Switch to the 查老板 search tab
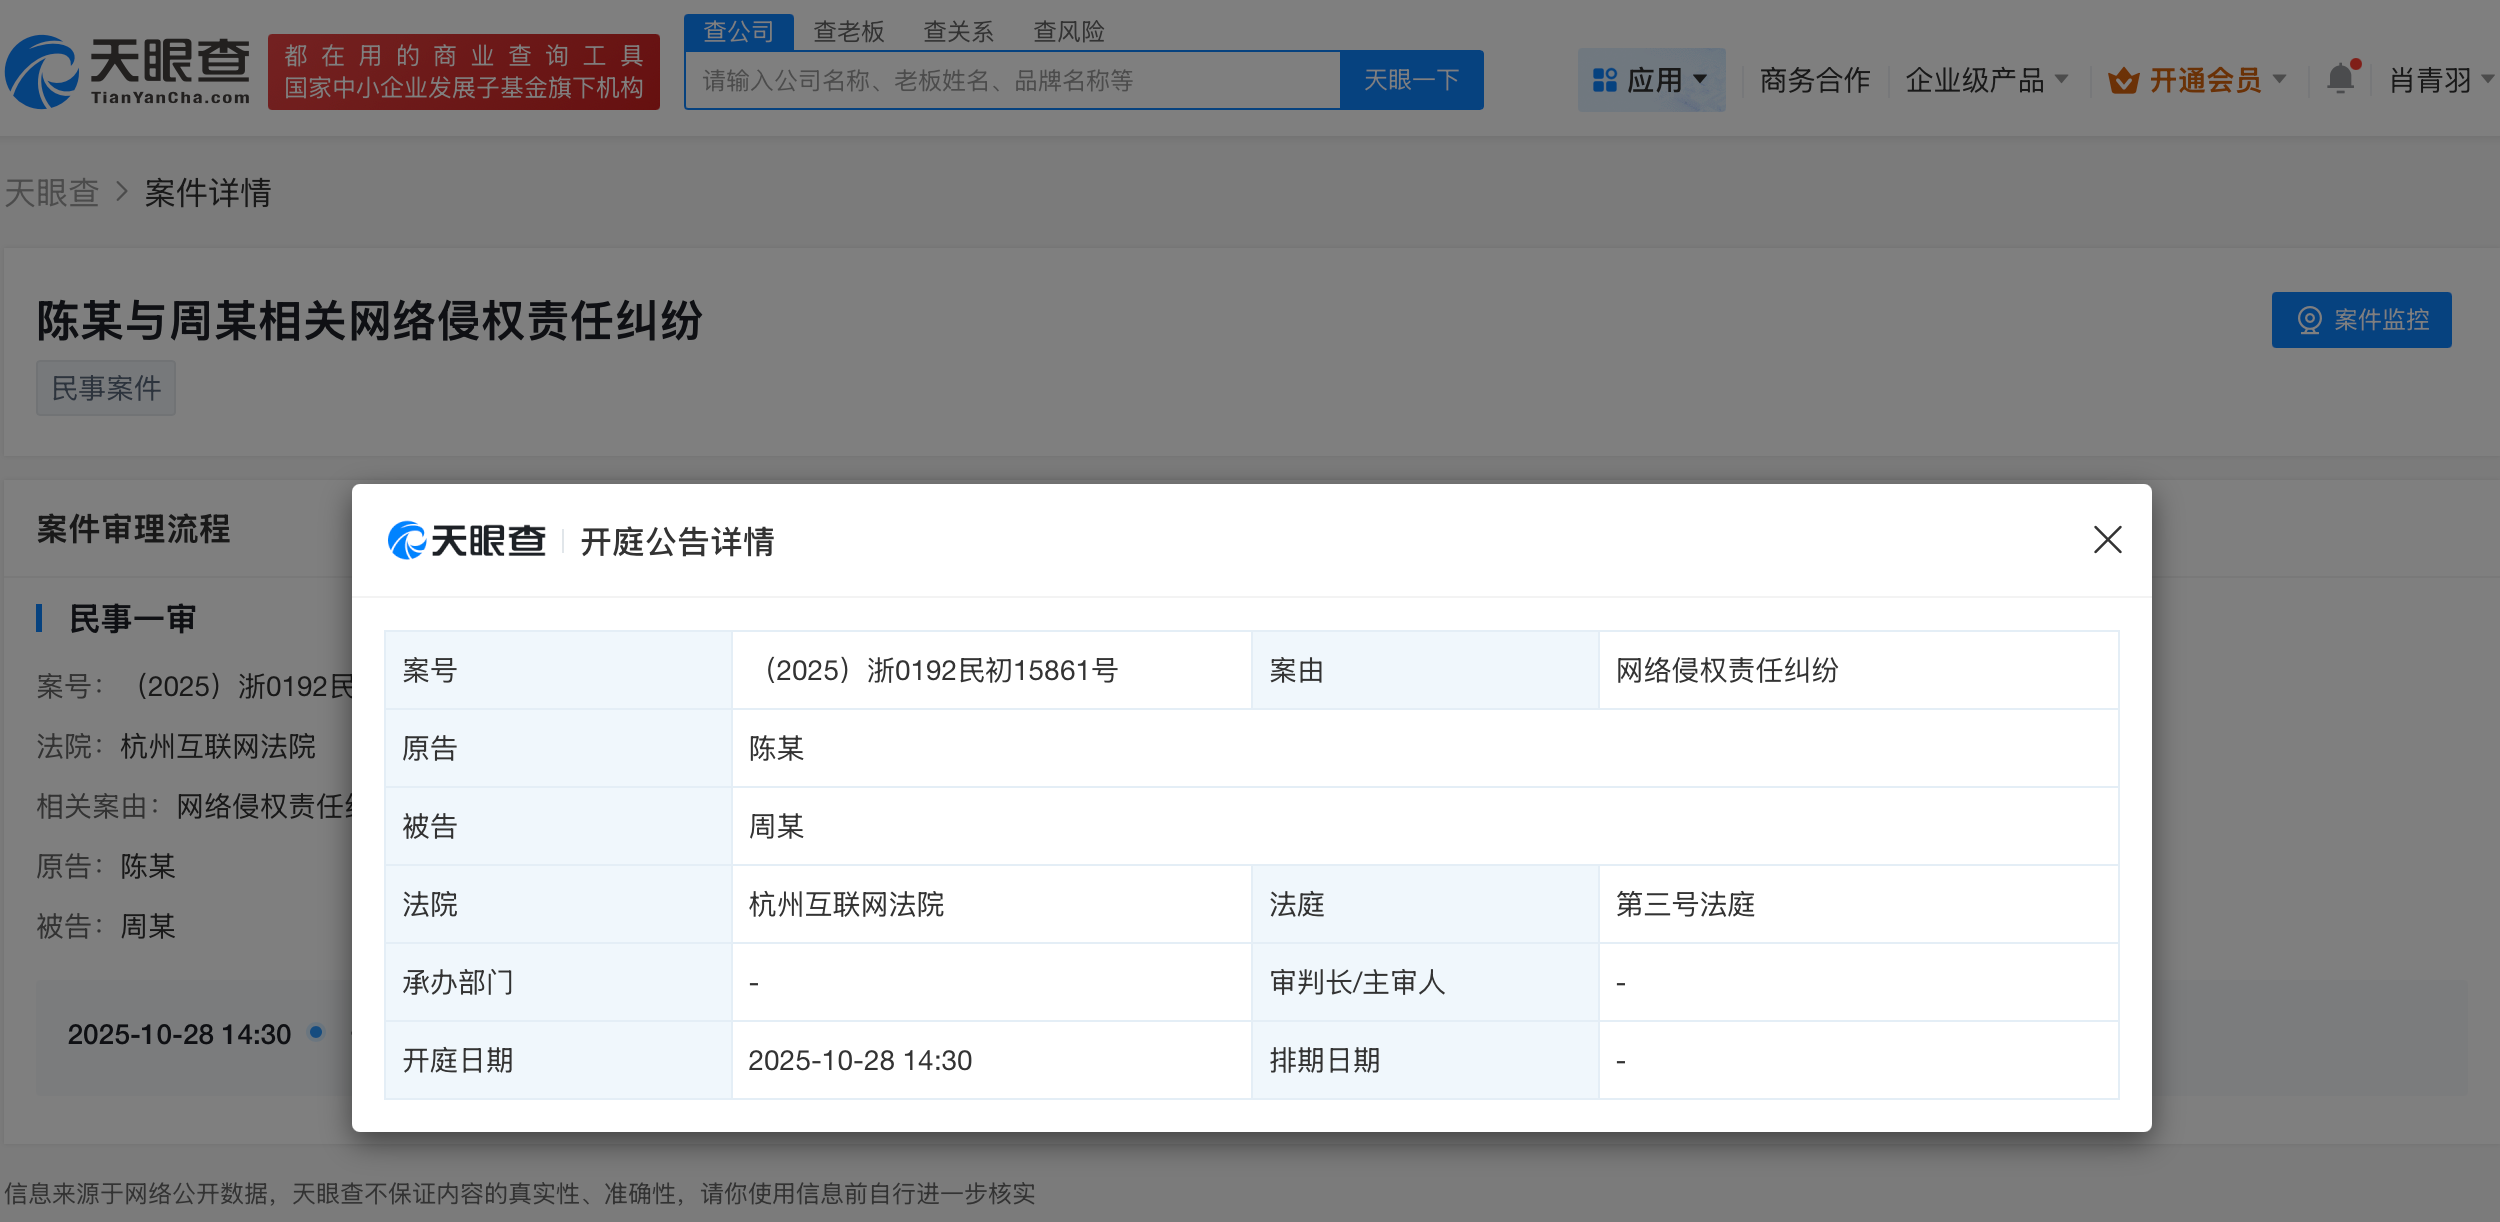 coord(847,31)
